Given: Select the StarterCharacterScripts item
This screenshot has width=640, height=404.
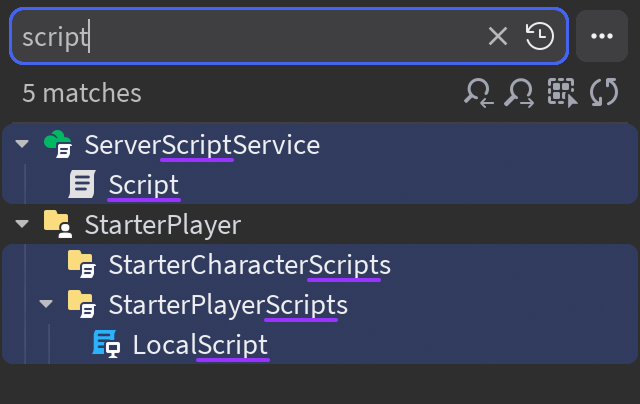Looking at the screenshot, I should [x=248, y=265].
